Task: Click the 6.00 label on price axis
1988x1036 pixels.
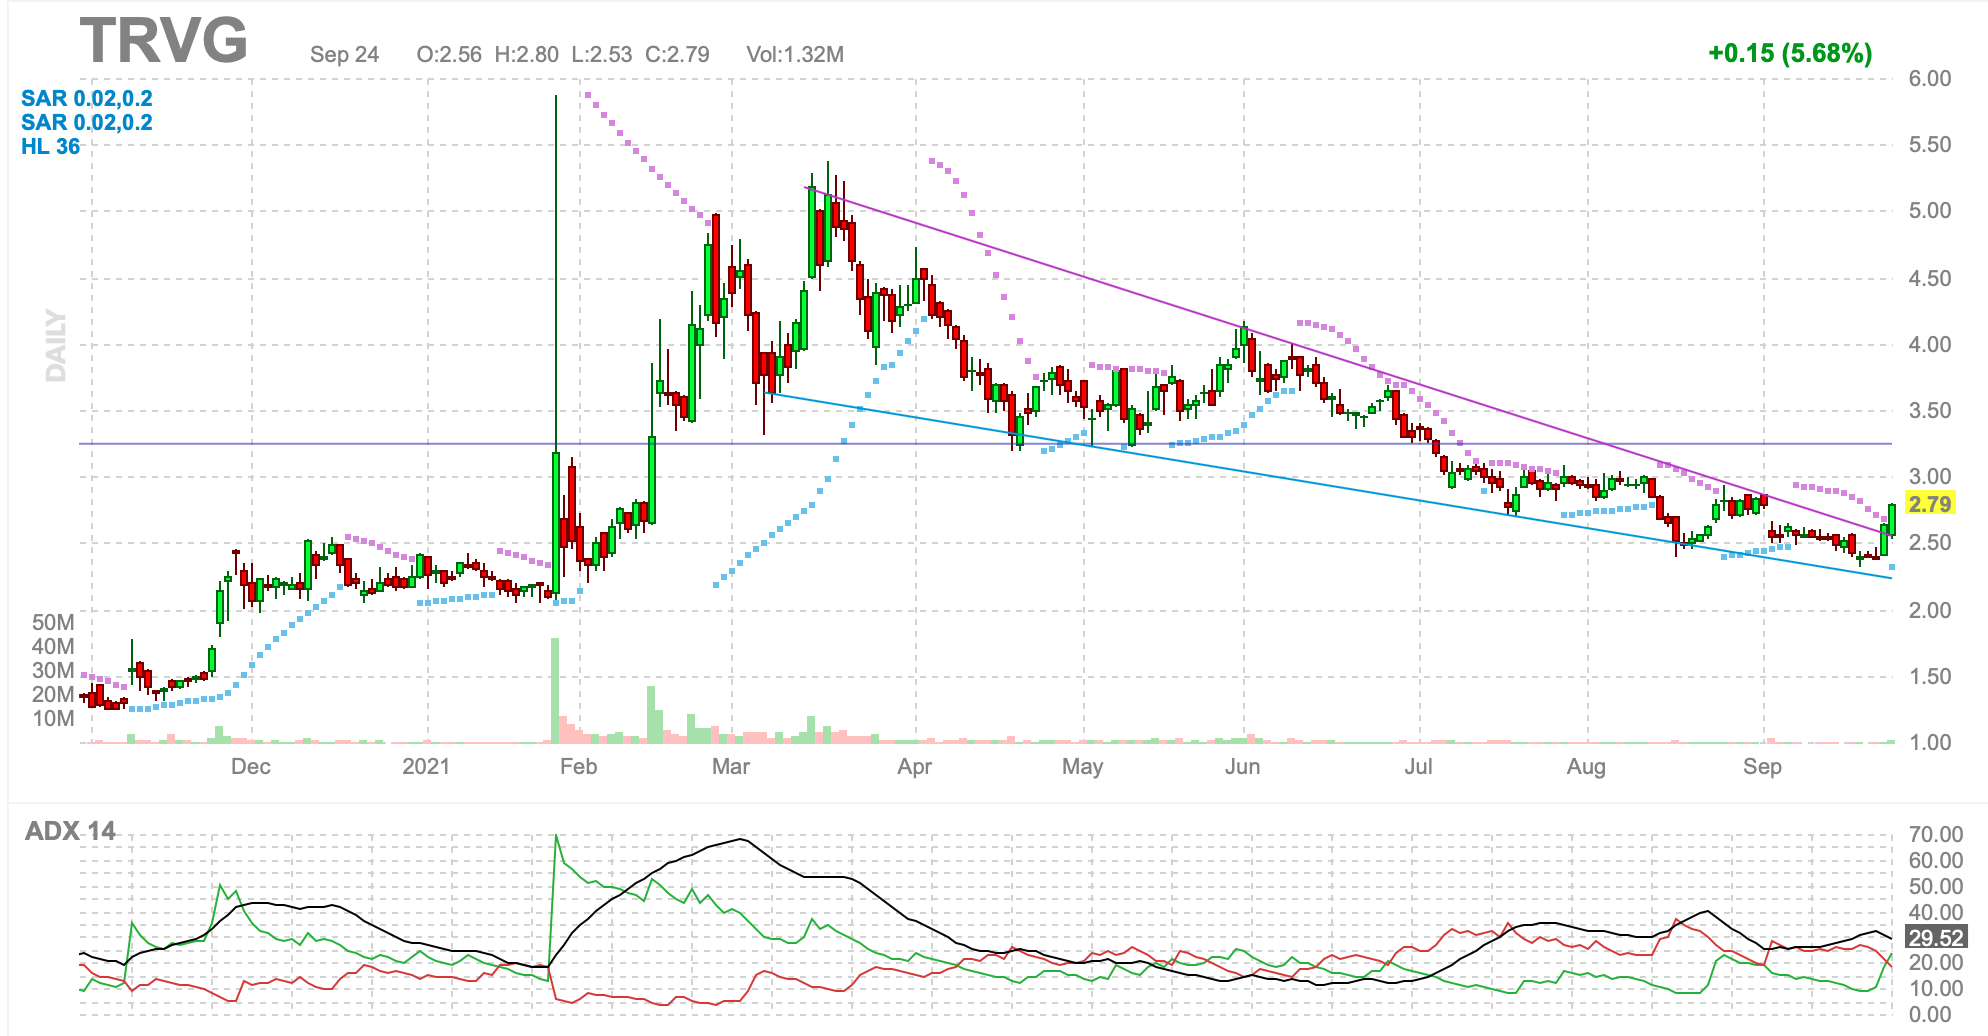Action: pos(1929,79)
